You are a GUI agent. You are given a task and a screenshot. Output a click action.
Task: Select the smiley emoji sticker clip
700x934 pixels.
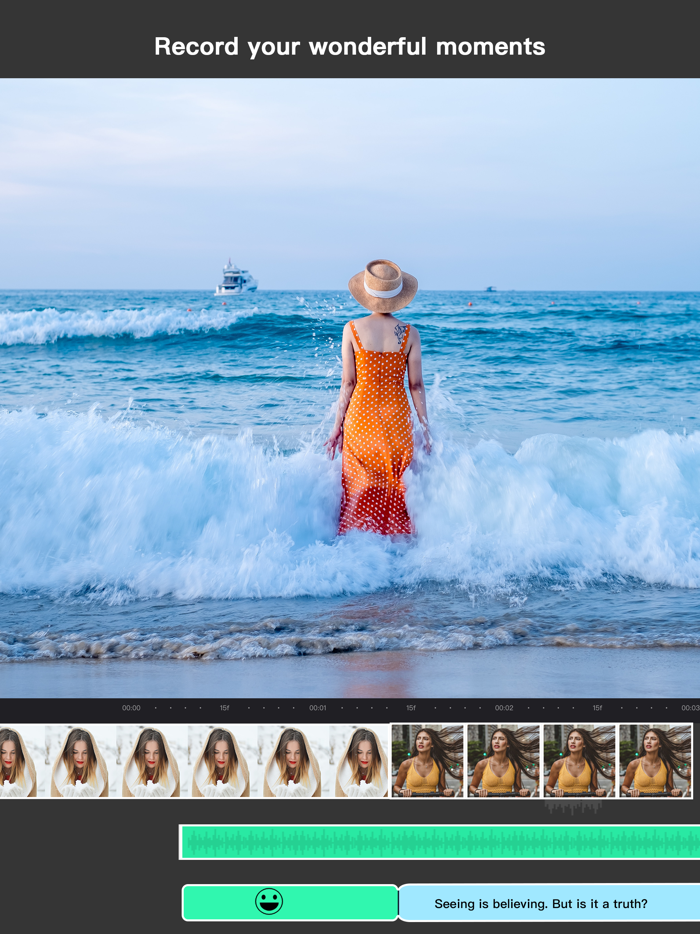(290, 902)
